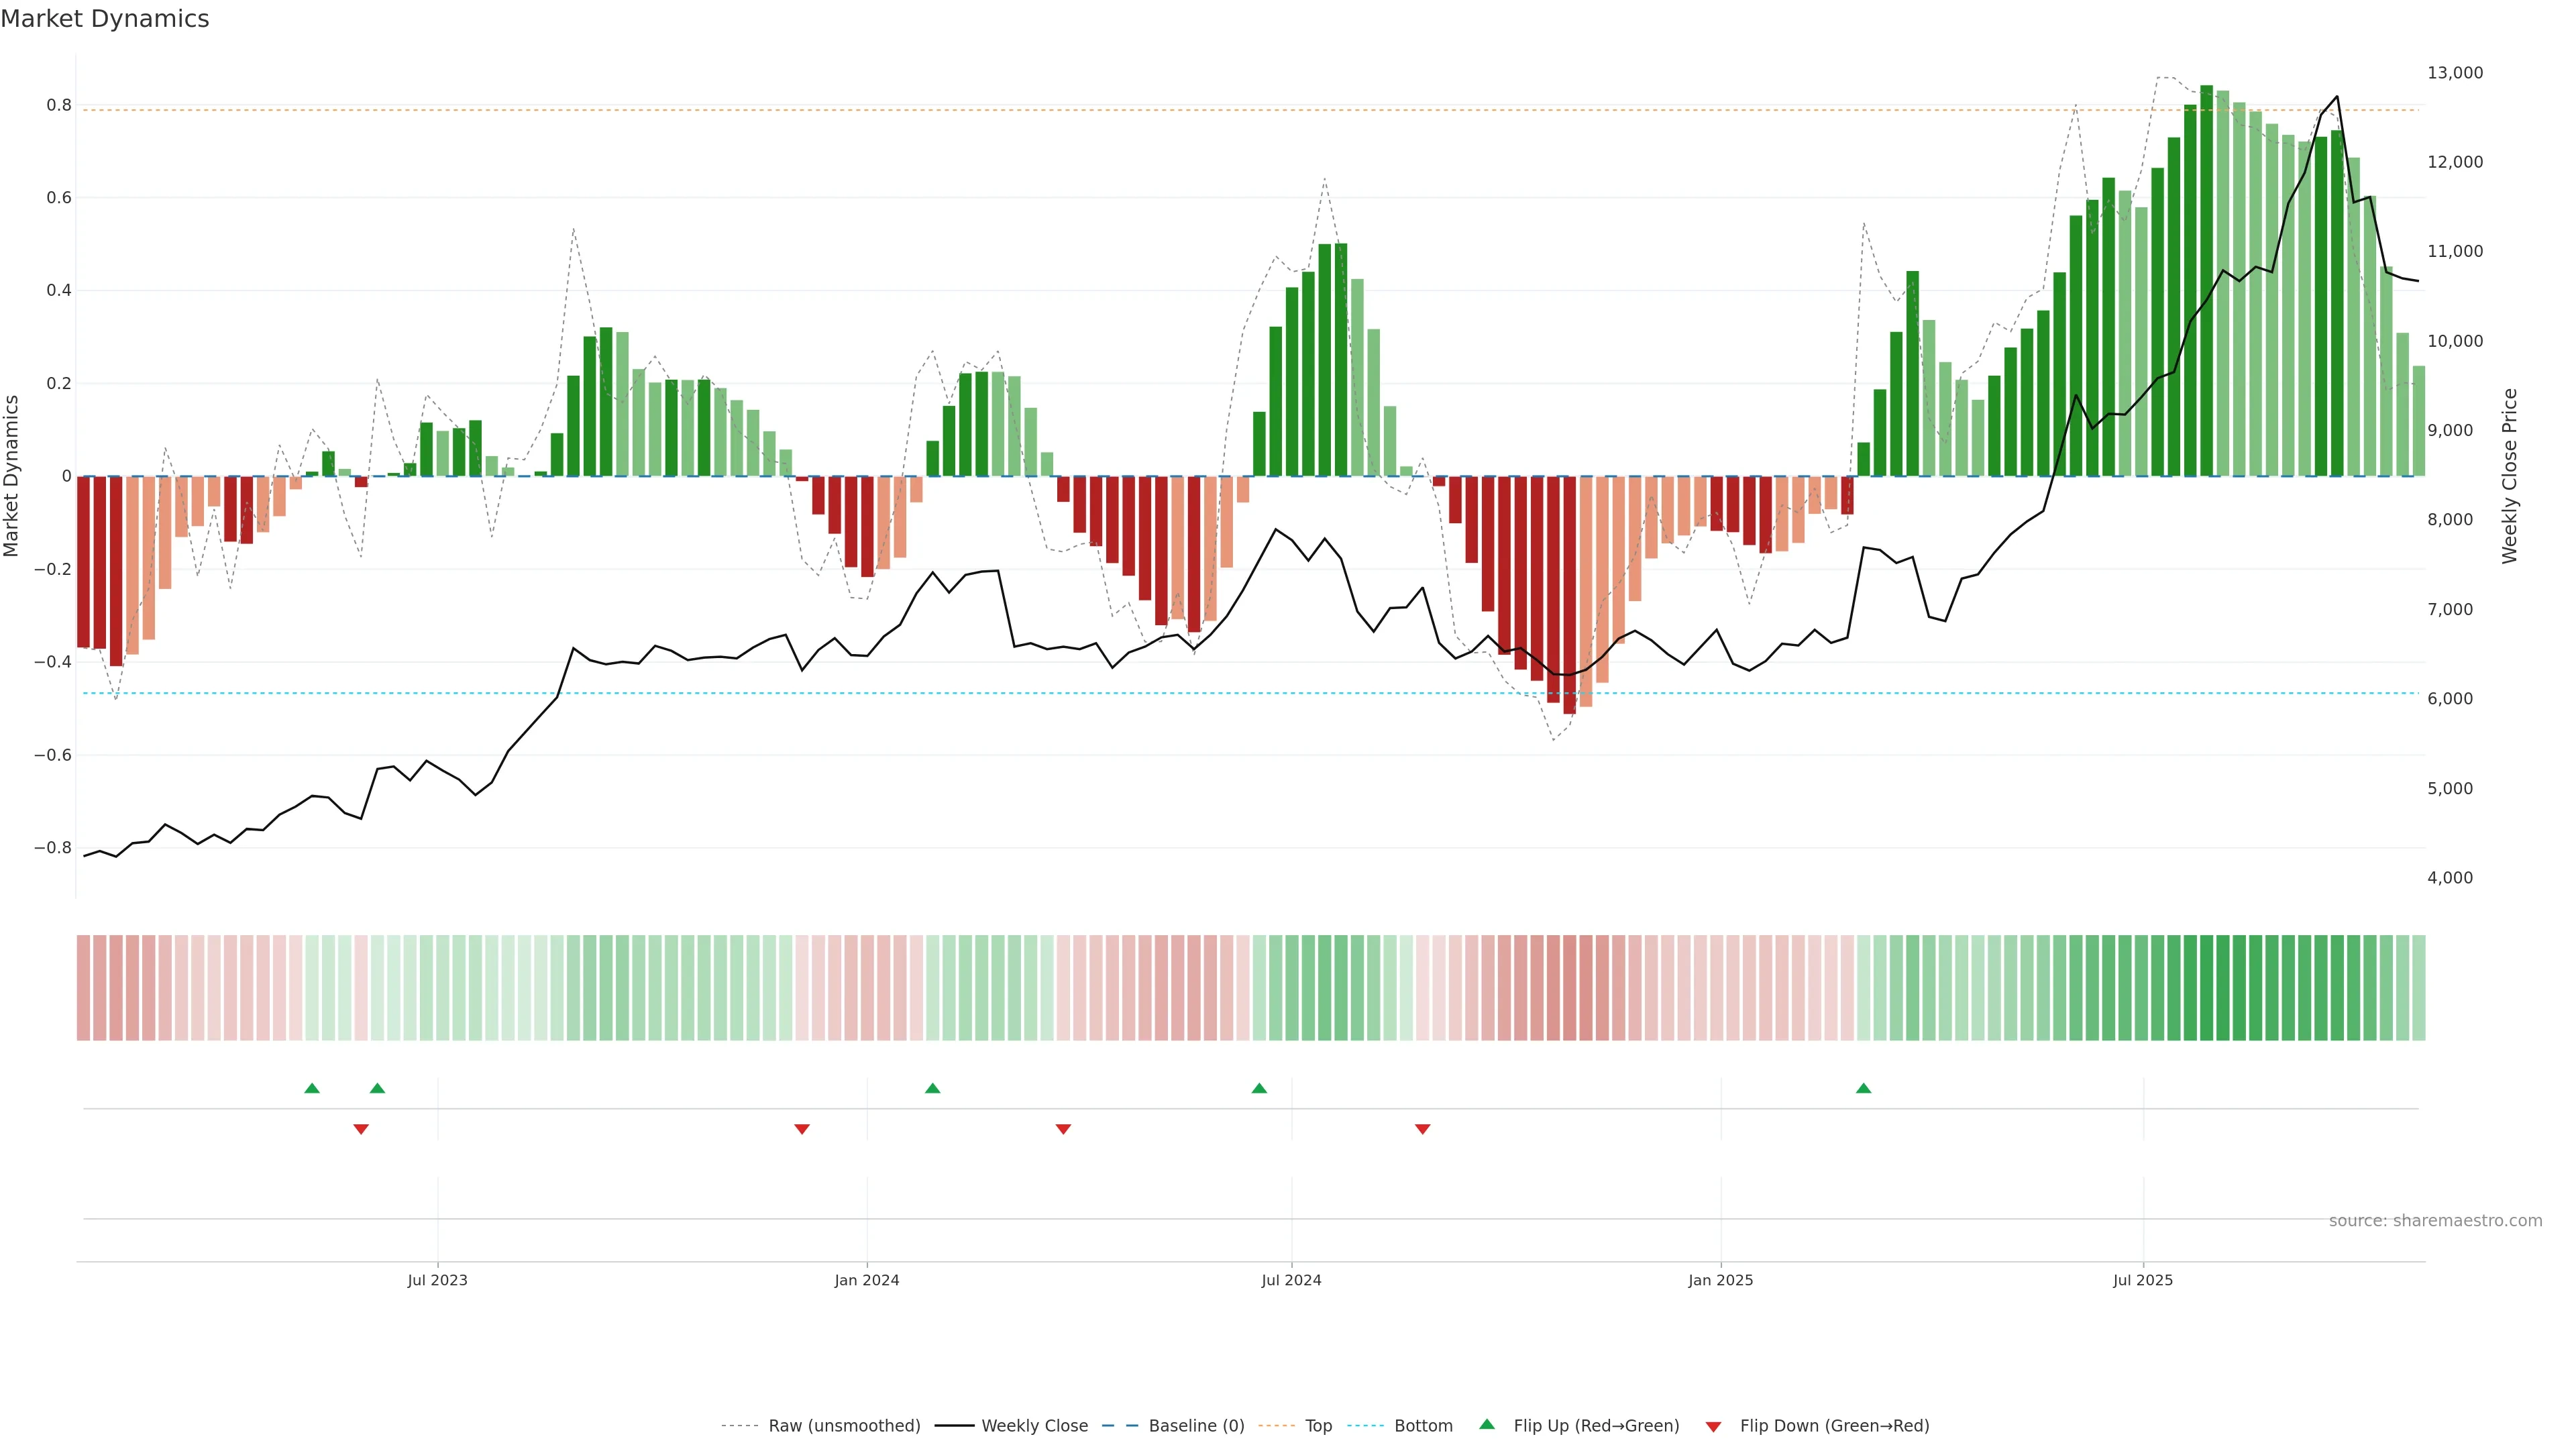Click the Market Dynamics chart title
This screenshot has width=2576, height=1449.
105,19
